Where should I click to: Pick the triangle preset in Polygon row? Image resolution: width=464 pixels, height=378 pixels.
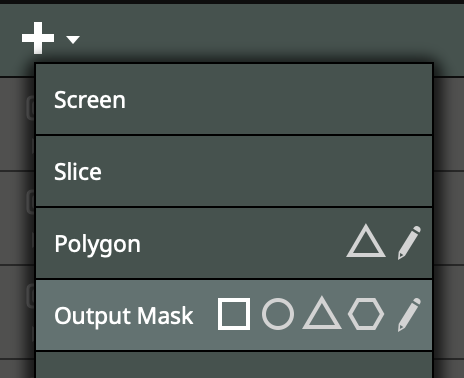click(x=366, y=241)
